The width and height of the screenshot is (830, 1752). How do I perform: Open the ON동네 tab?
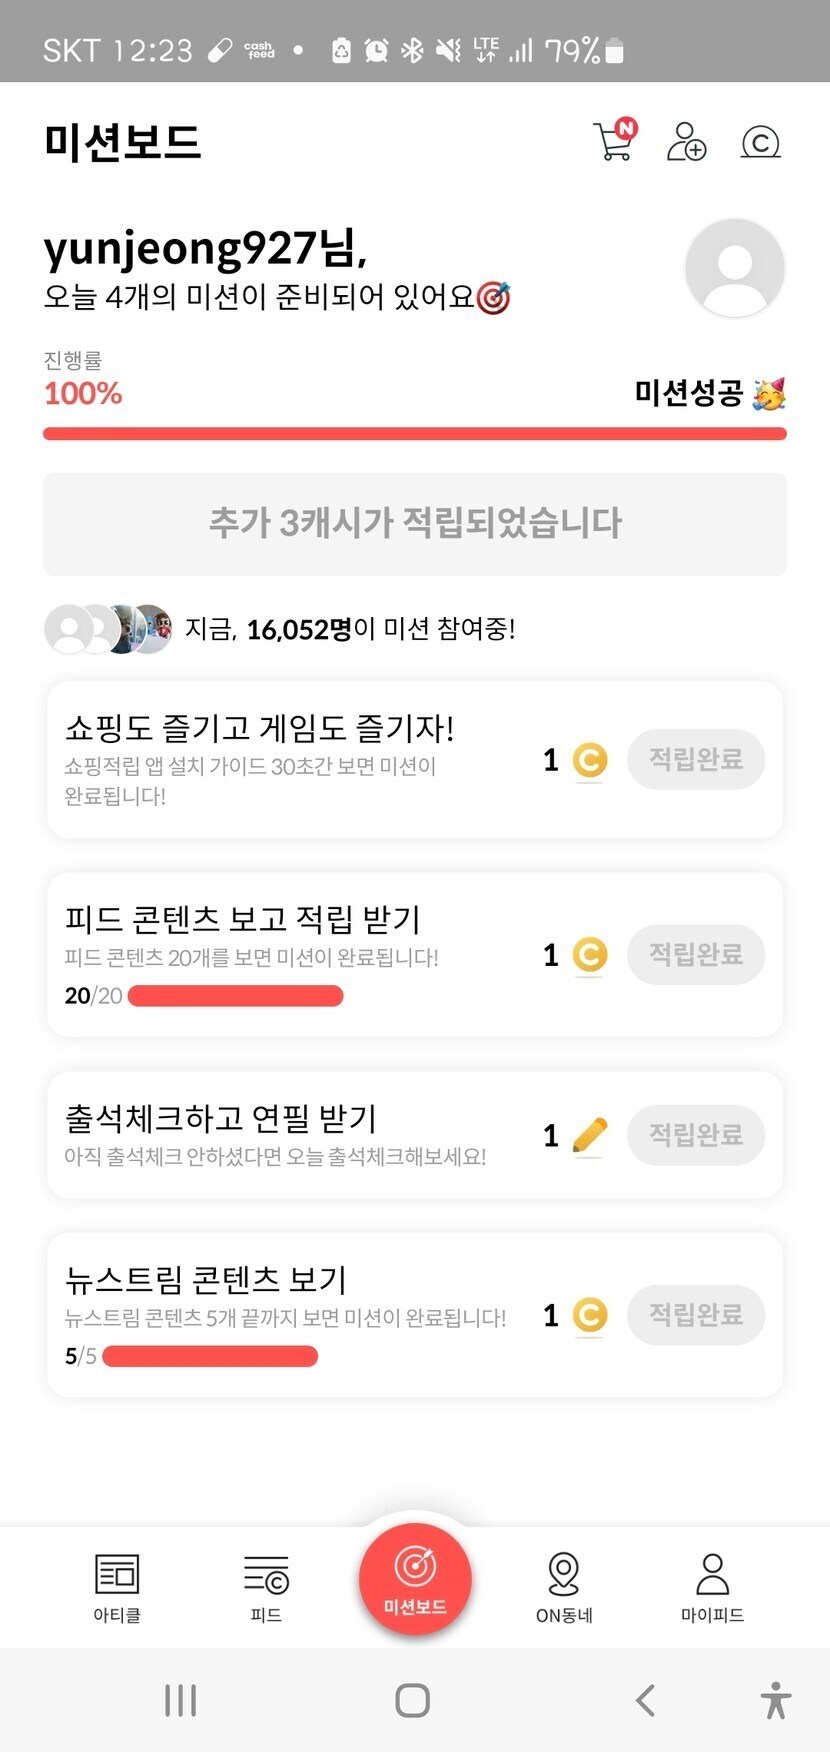(x=564, y=1587)
